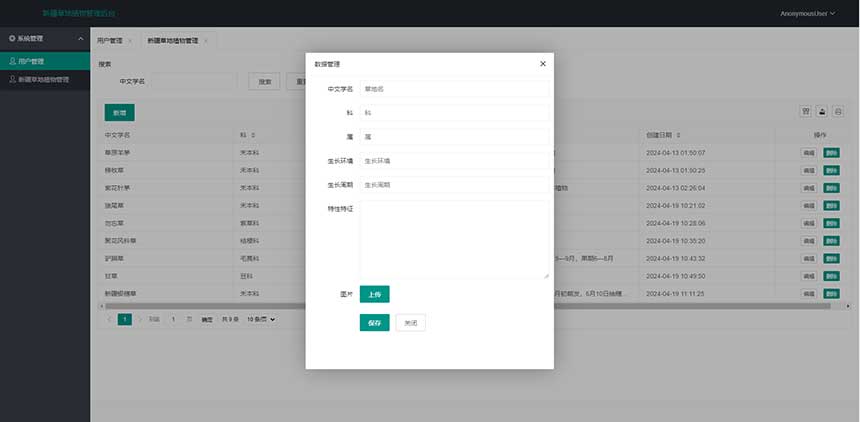Close the 新疆草地植物管理 tab via its x icon
Screen dimensions: 860x422
[x=206, y=41]
